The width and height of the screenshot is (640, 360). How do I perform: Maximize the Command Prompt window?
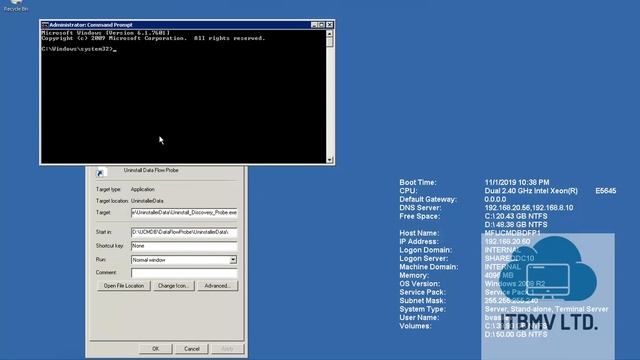click(321, 25)
